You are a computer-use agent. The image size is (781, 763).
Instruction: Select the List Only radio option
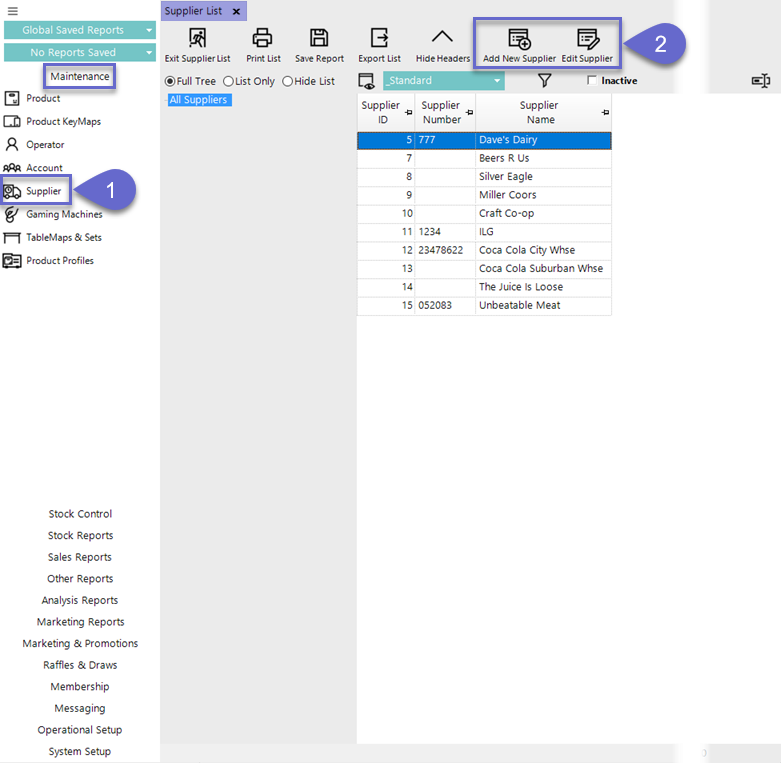229,81
